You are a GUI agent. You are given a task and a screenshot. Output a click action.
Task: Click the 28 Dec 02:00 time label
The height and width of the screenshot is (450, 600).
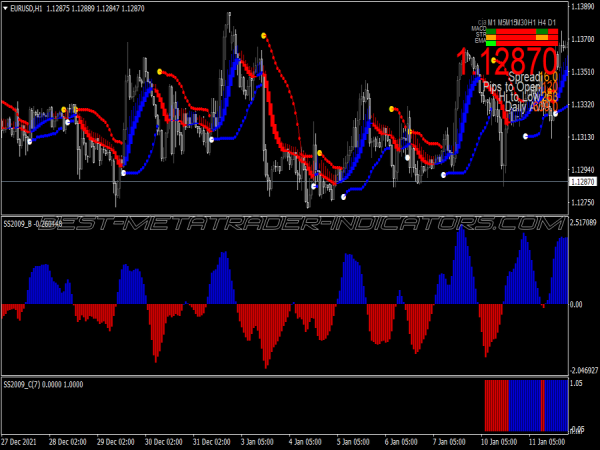click(x=68, y=442)
